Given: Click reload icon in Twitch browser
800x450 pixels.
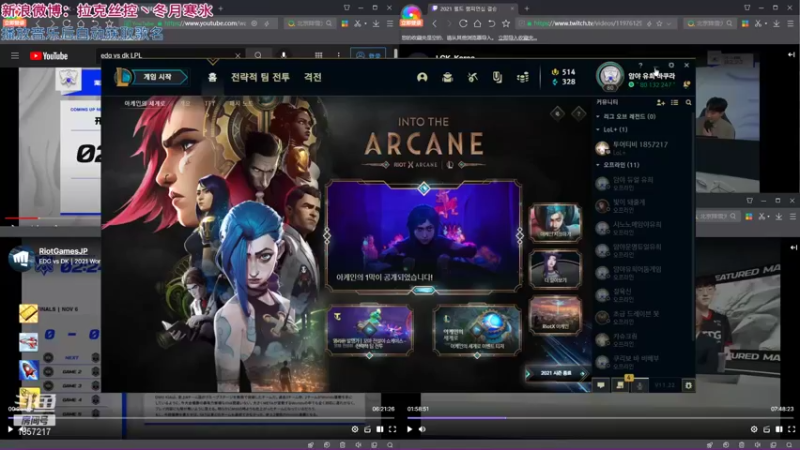Looking at the screenshot, I should pyautogui.click(x=463, y=23).
